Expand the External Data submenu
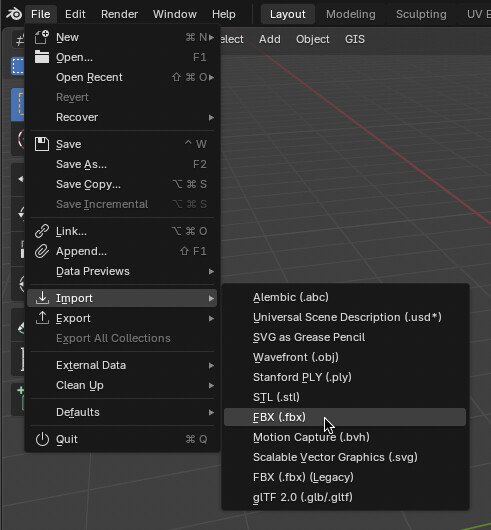The width and height of the screenshot is (491, 530). [122, 365]
